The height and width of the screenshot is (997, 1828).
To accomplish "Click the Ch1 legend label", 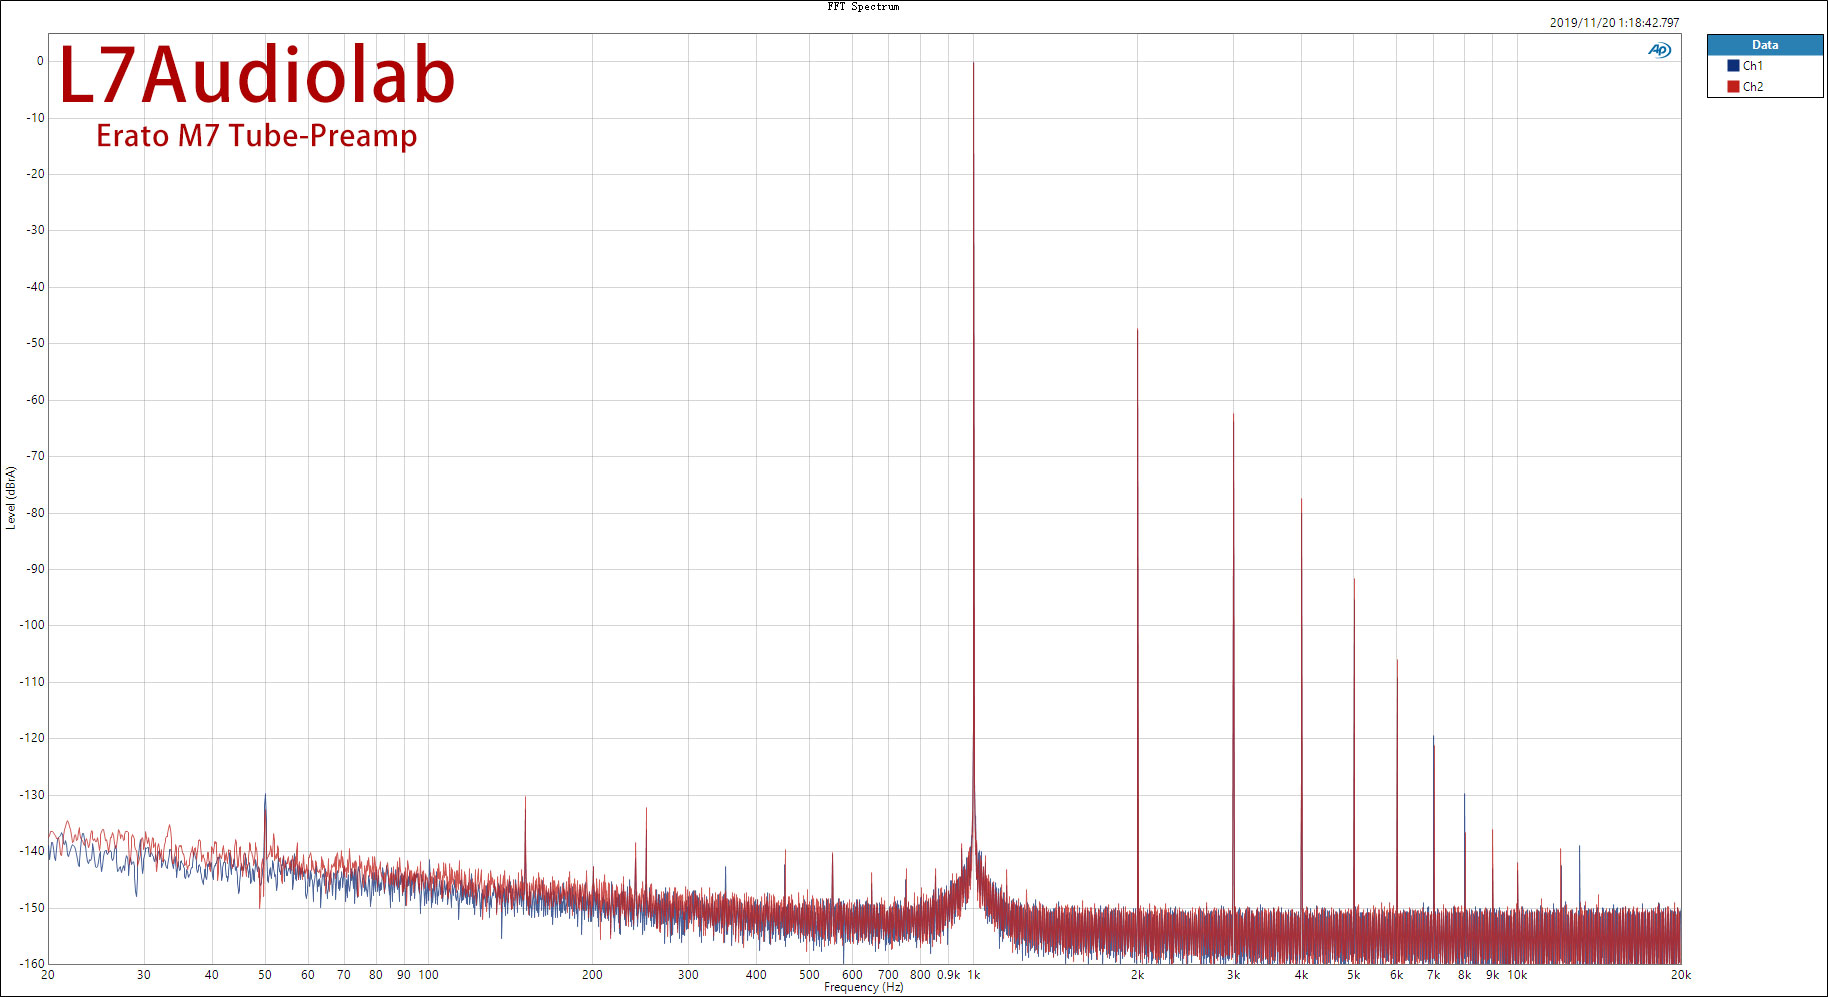I will click(x=1753, y=66).
